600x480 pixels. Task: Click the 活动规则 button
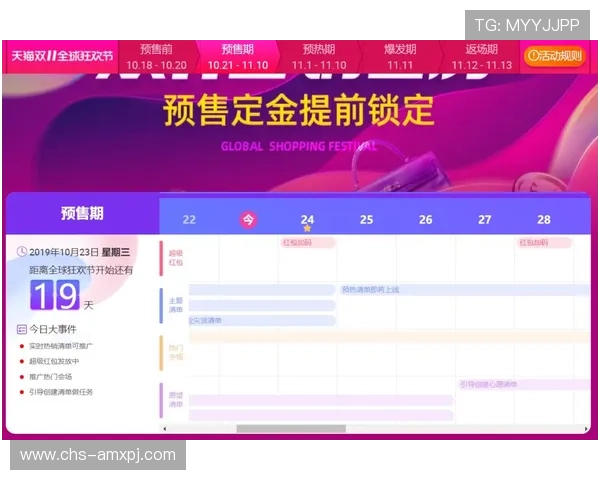tap(554, 56)
